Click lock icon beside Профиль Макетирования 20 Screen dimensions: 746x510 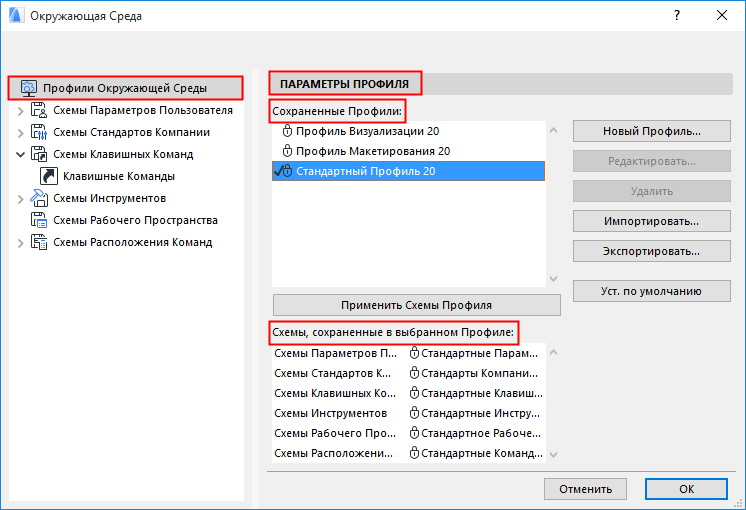click(x=287, y=151)
